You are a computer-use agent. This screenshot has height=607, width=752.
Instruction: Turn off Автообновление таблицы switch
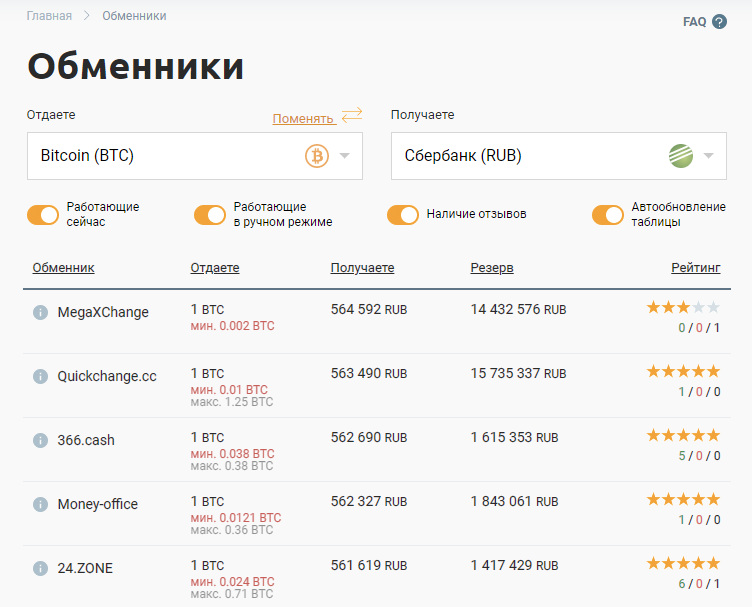point(608,215)
